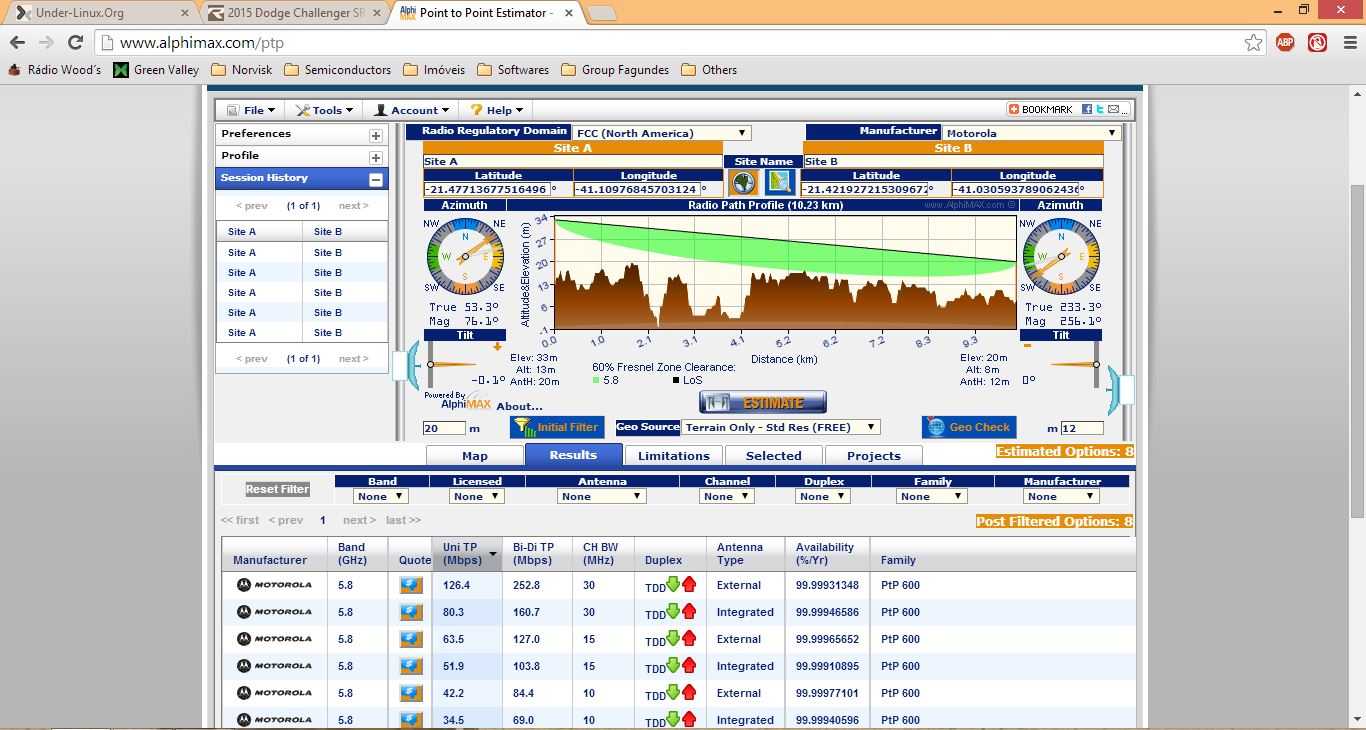Image resolution: width=1366 pixels, height=730 pixels.
Task: Click the Reset Filter button
Action: [278, 489]
